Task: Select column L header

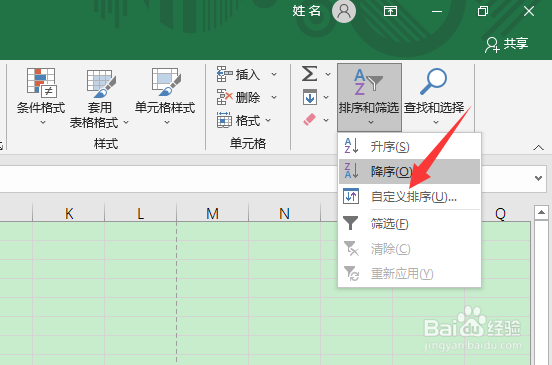Action: pos(140,213)
